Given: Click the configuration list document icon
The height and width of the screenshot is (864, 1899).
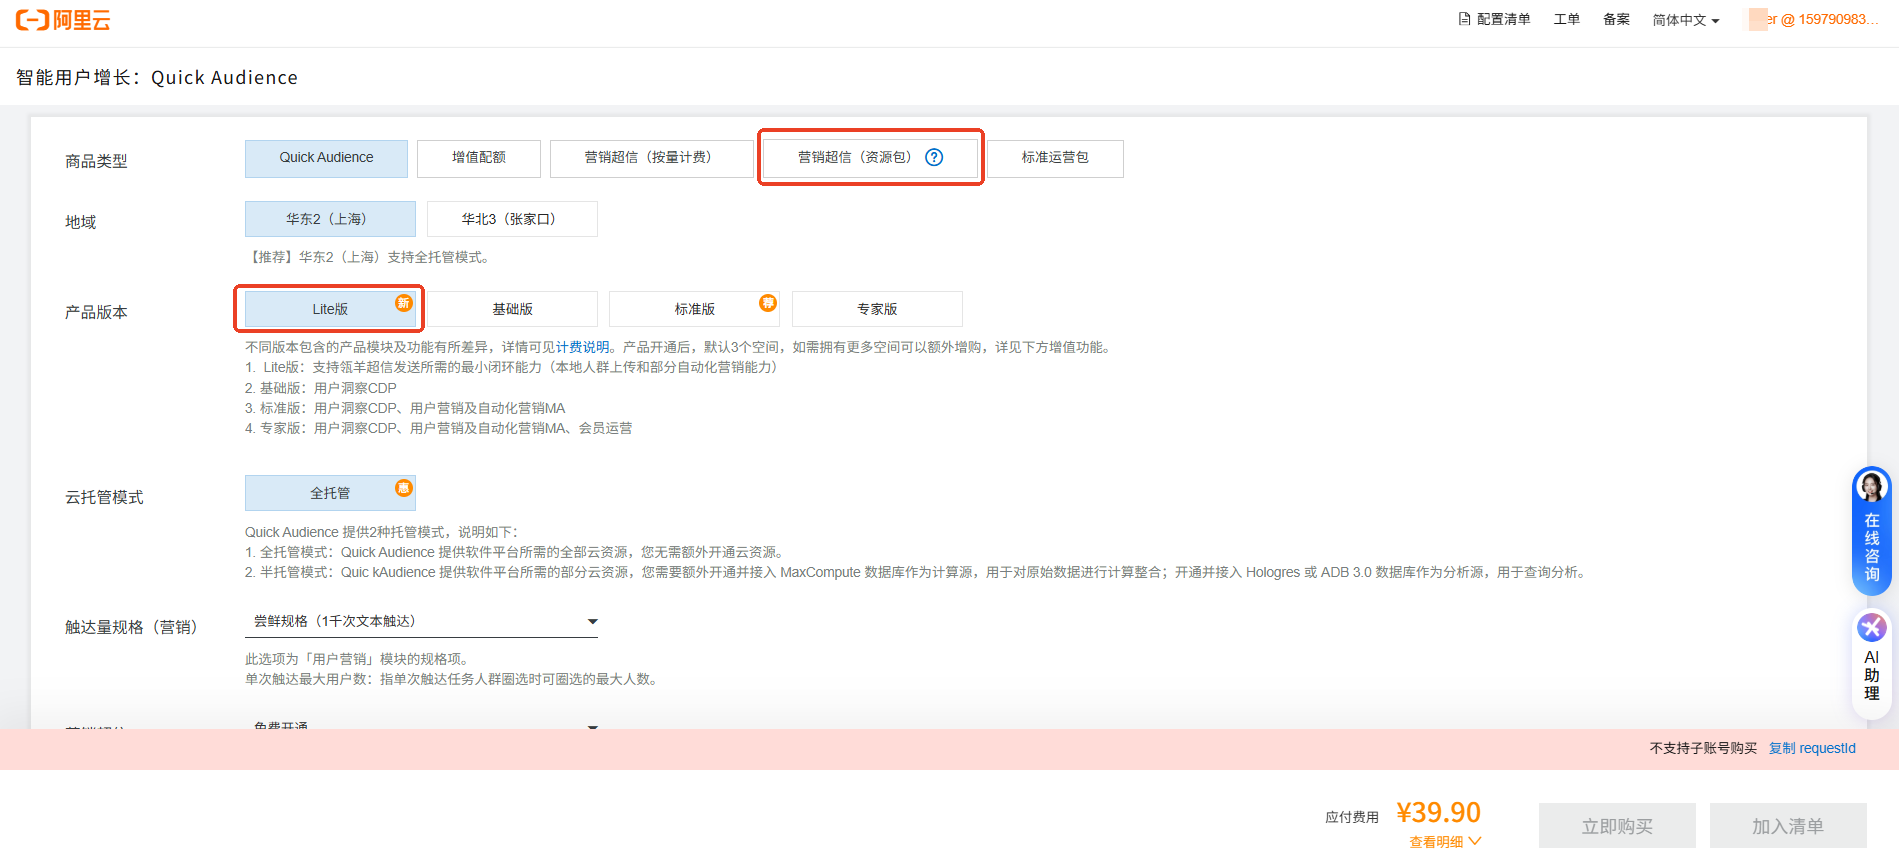Looking at the screenshot, I should (x=1464, y=19).
